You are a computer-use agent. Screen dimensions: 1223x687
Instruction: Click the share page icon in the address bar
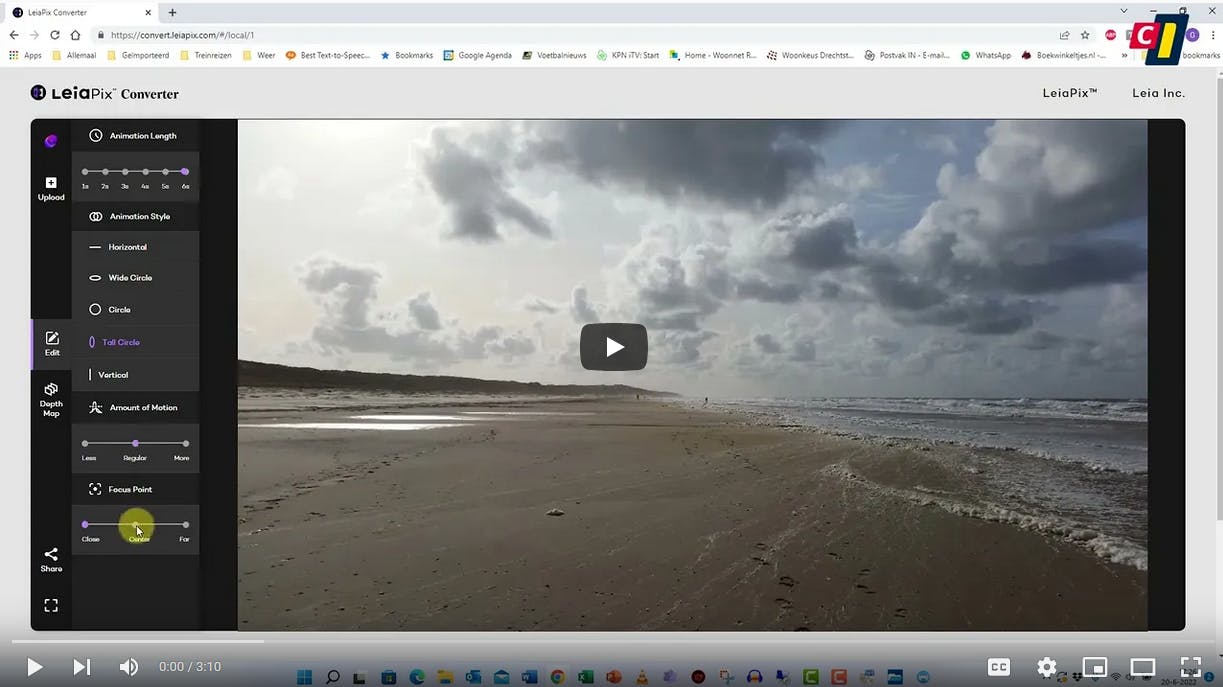pos(1065,35)
